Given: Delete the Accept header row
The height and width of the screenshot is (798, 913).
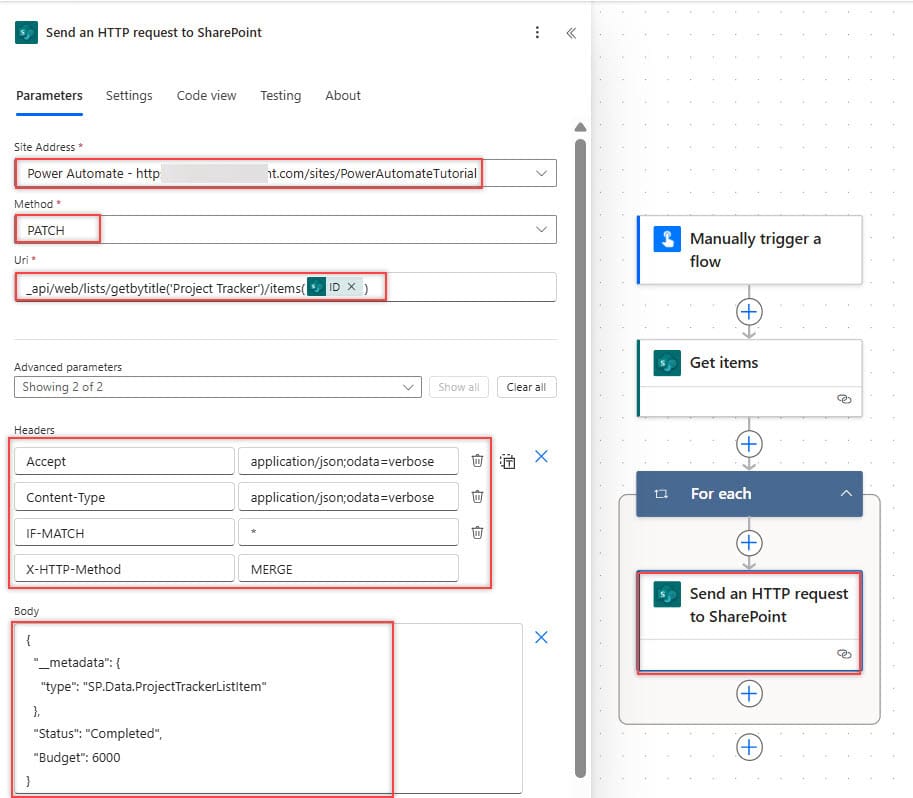Looking at the screenshot, I should pyautogui.click(x=477, y=461).
